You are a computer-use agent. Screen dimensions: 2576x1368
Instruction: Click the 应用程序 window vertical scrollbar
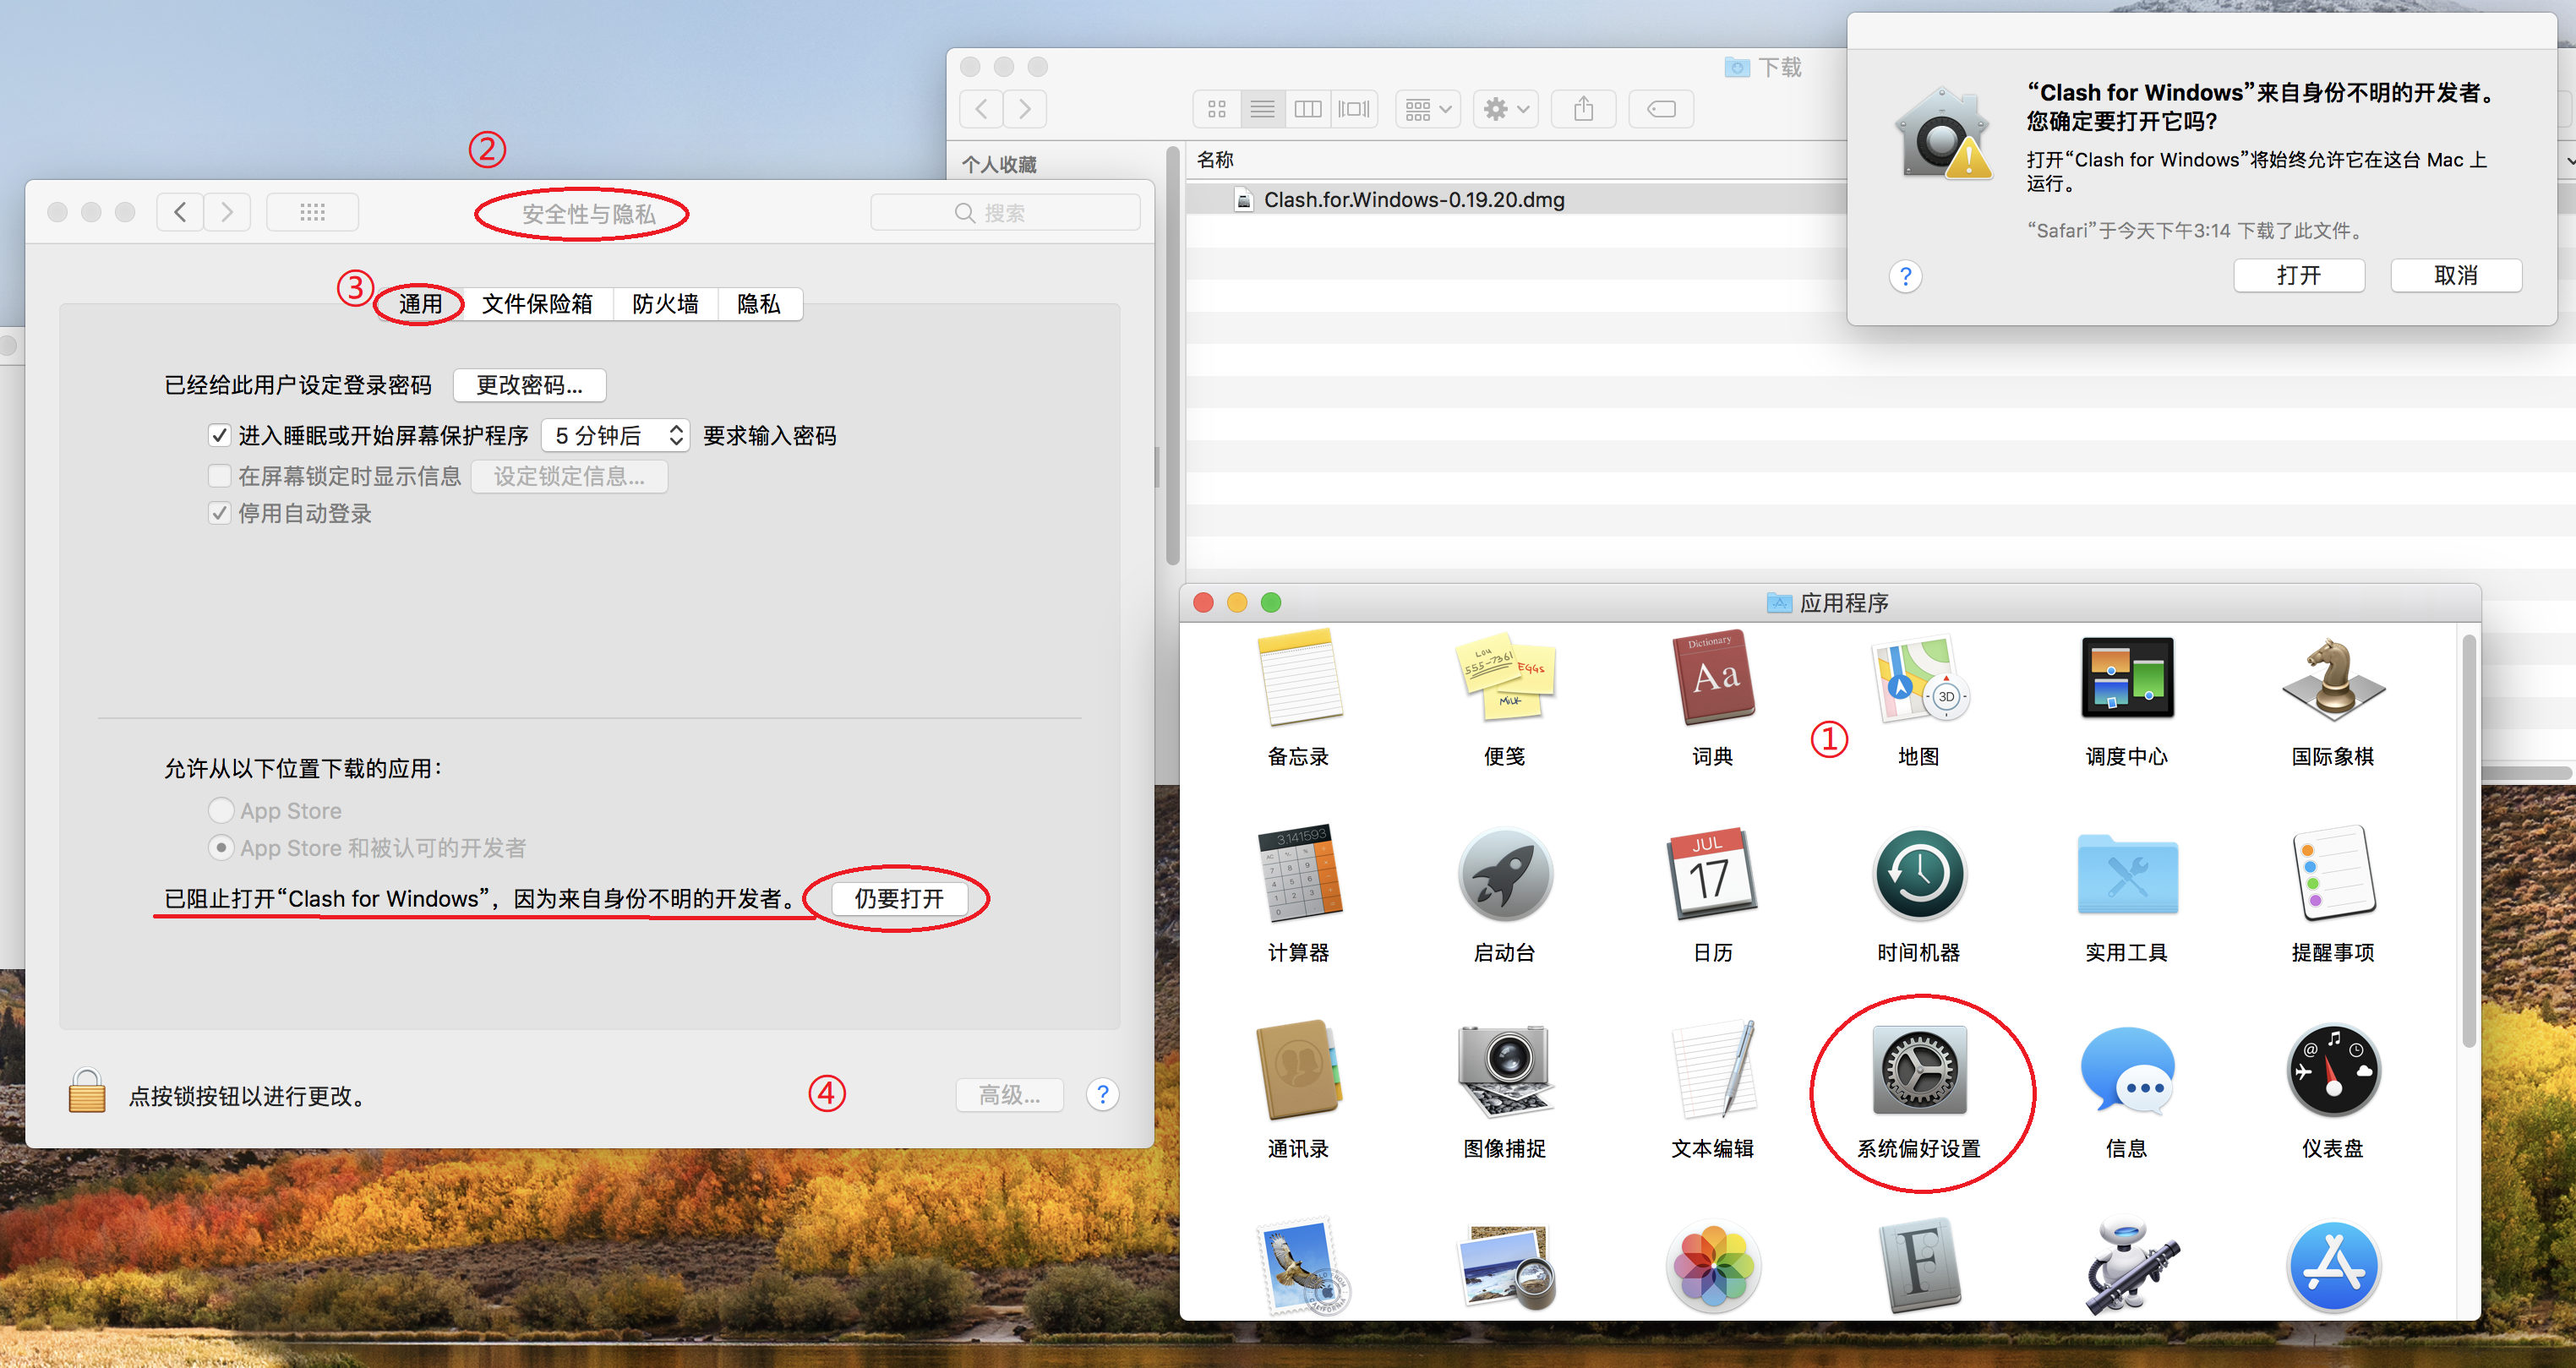2469,841
